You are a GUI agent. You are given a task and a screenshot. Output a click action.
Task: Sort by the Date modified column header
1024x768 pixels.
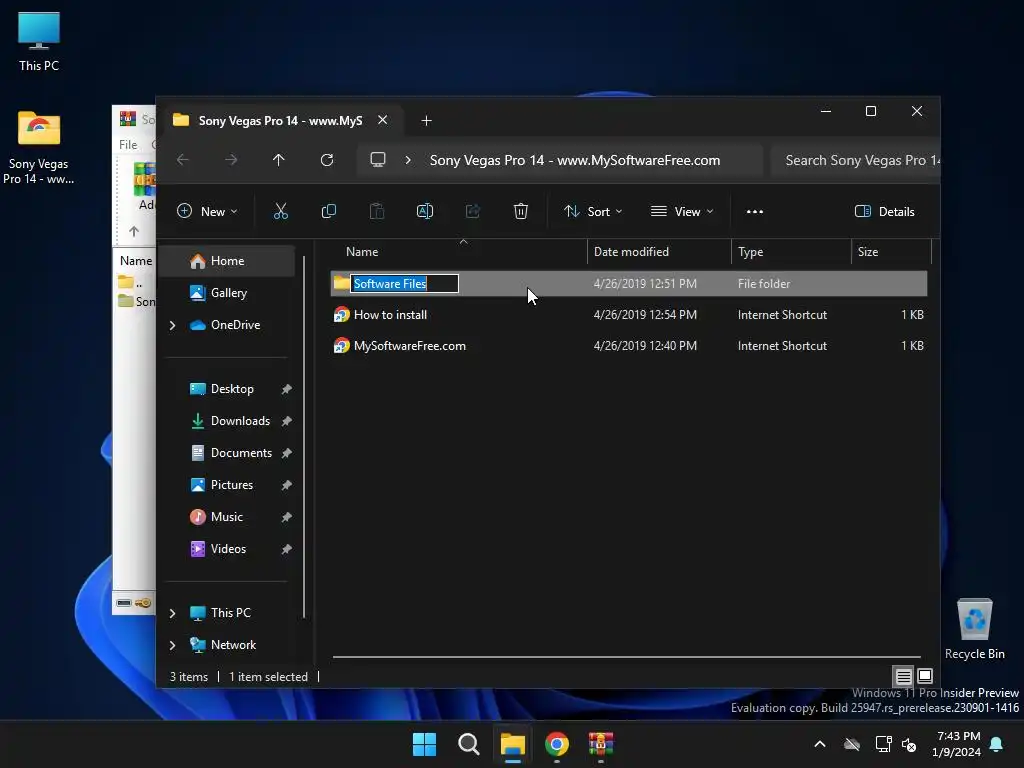pyautogui.click(x=631, y=252)
